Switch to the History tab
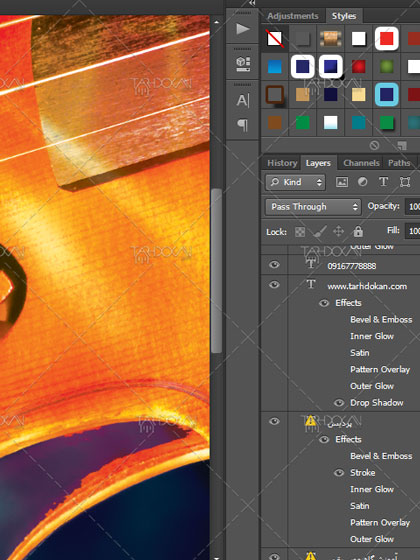Screen dimensions: 420x560 282,163
